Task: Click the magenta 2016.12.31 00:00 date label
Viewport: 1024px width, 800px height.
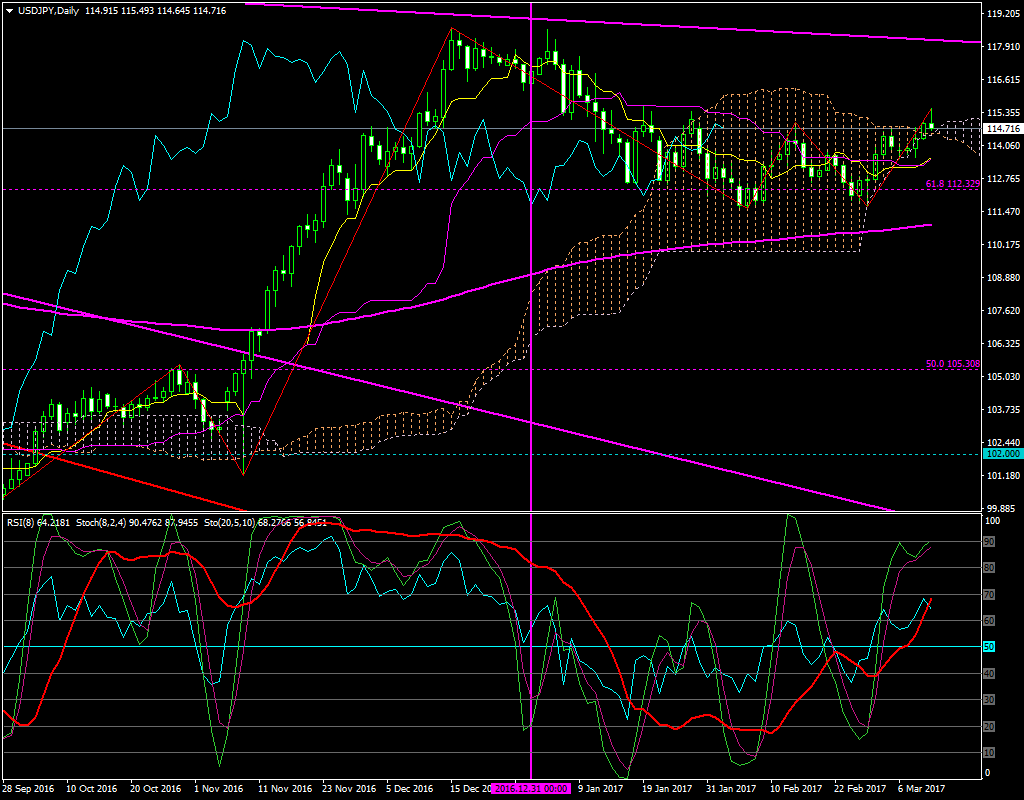Action: click(530, 789)
